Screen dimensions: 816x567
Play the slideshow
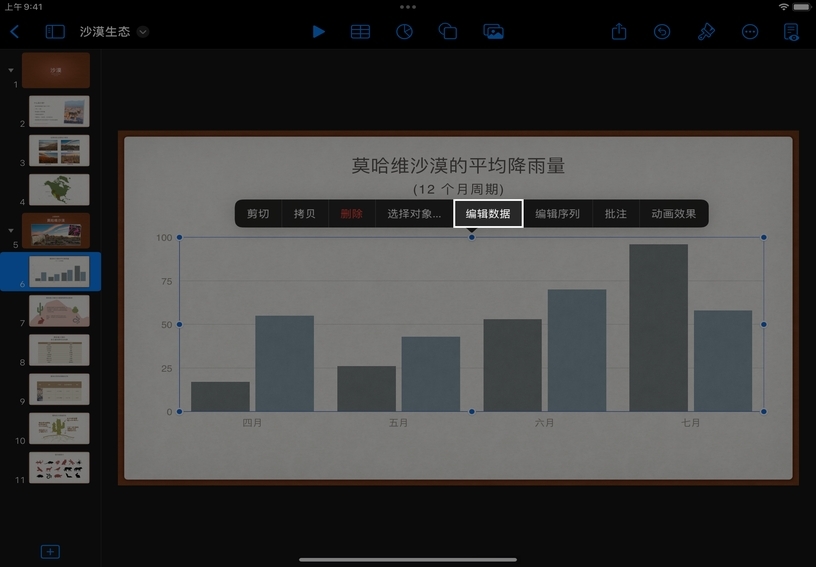pyautogui.click(x=318, y=32)
